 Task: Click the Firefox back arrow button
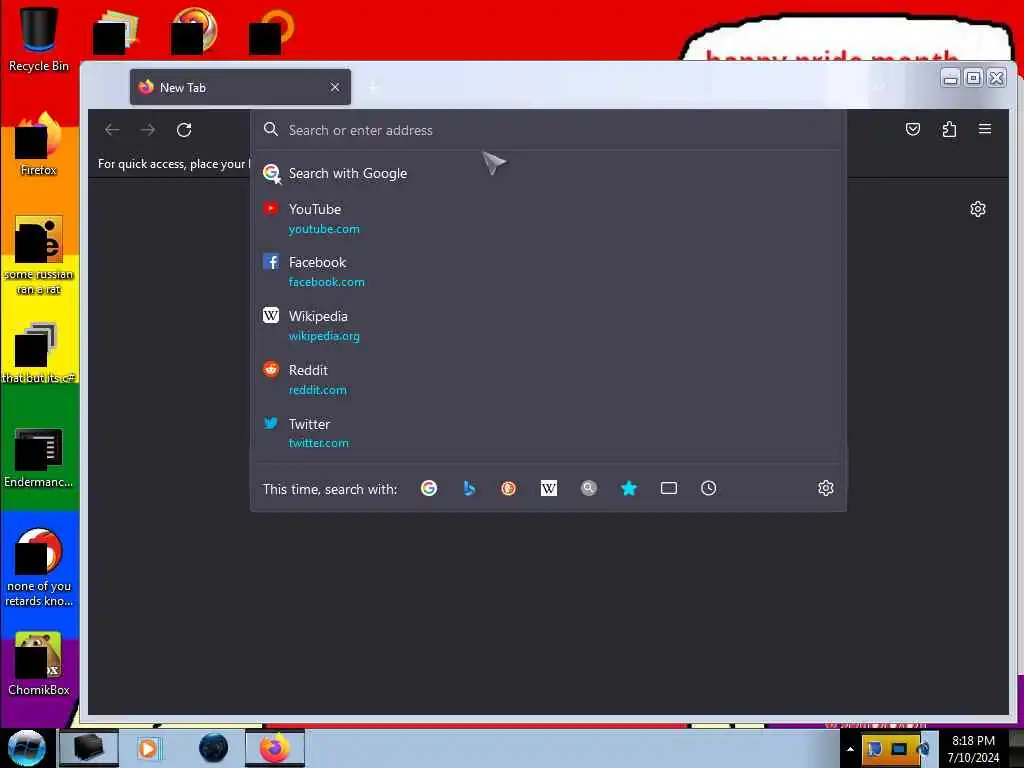(x=112, y=130)
